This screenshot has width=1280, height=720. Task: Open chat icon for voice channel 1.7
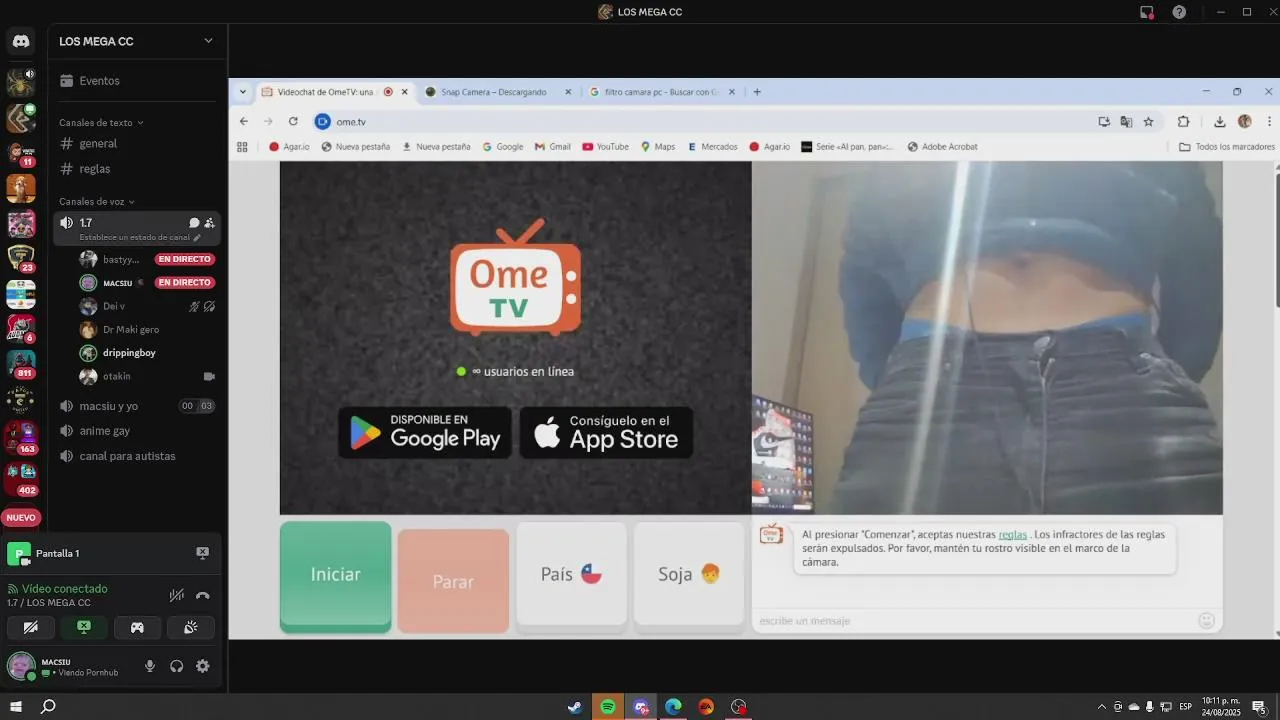pyautogui.click(x=194, y=223)
